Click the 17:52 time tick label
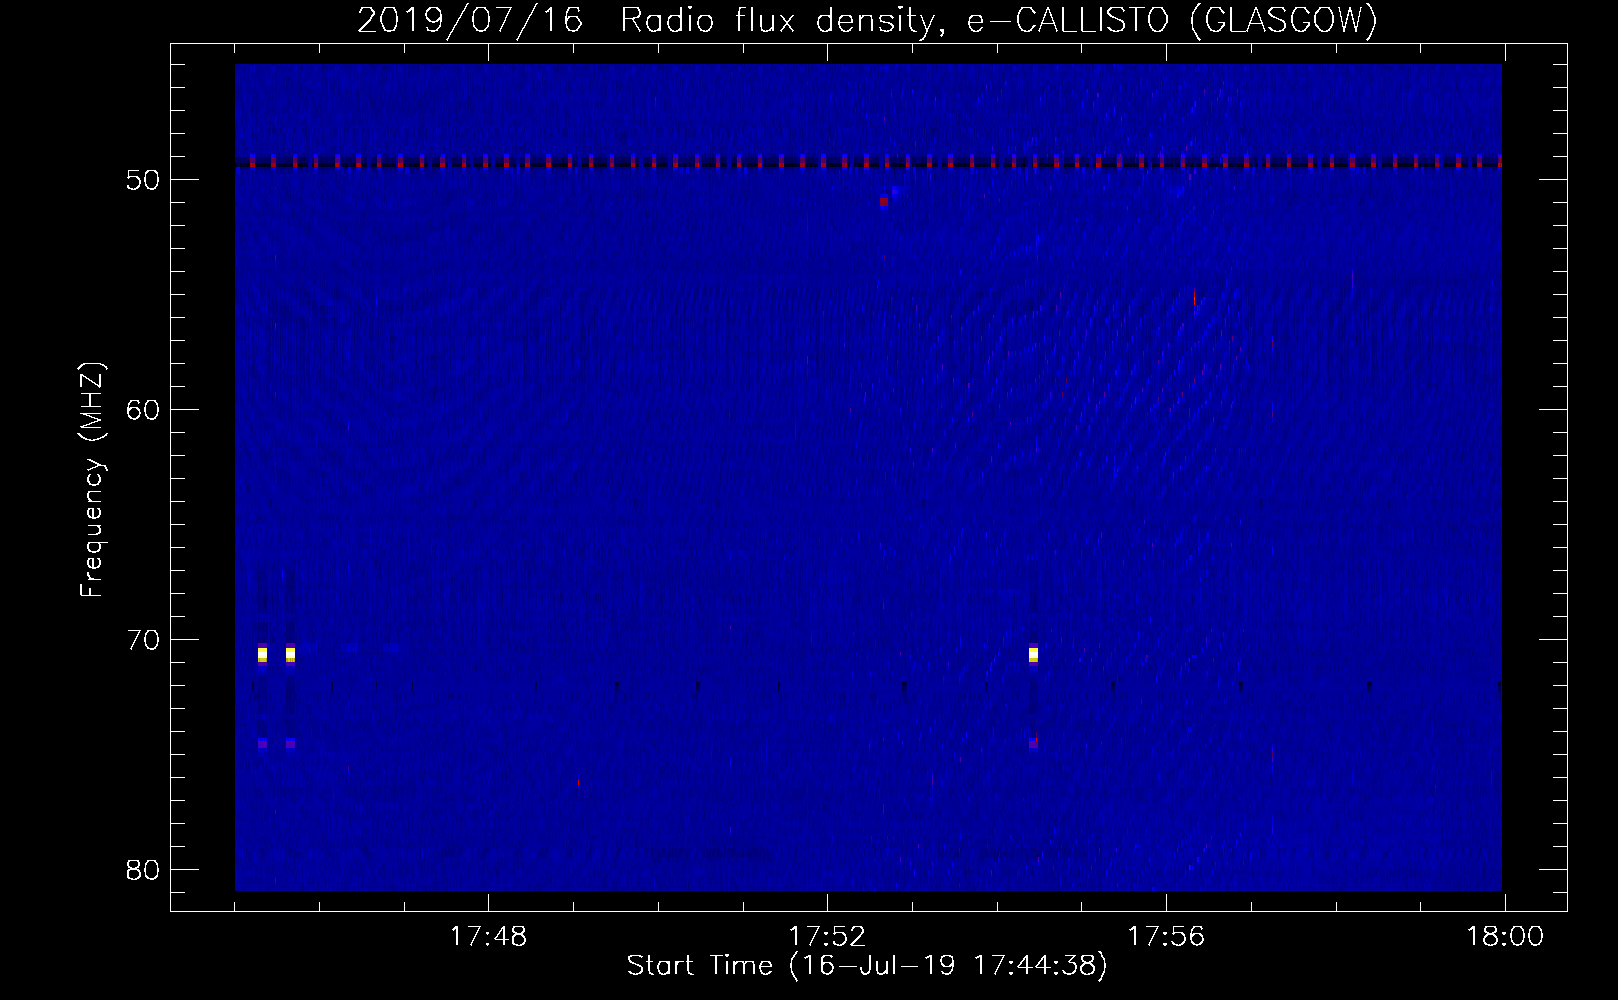The width and height of the screenshot is (1618, 1000). point(827,937)
